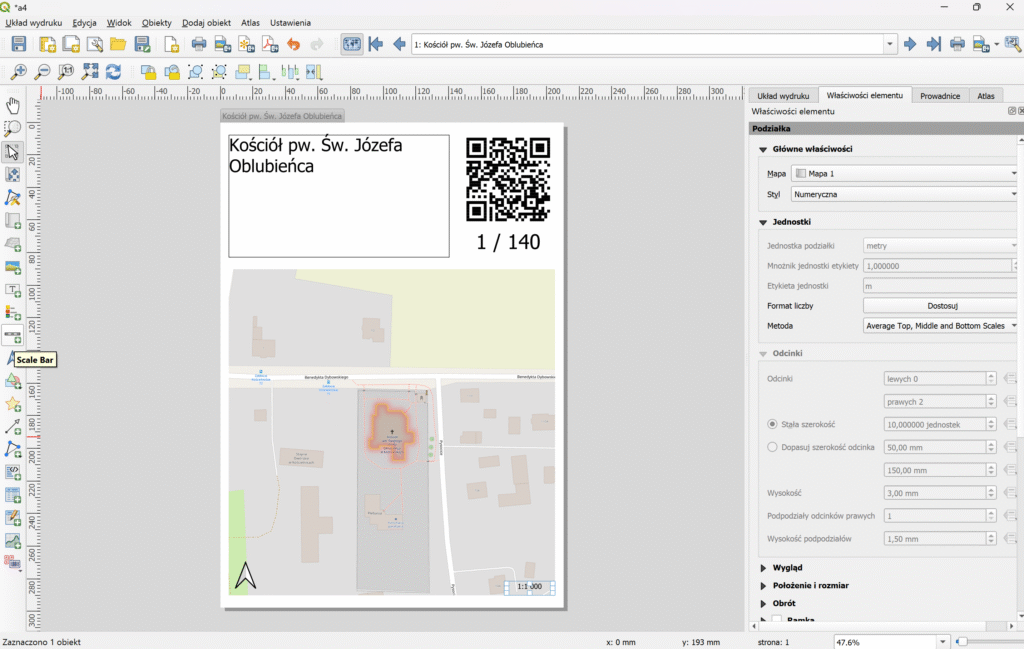Click the Export as PDF icon

(269, 44)
